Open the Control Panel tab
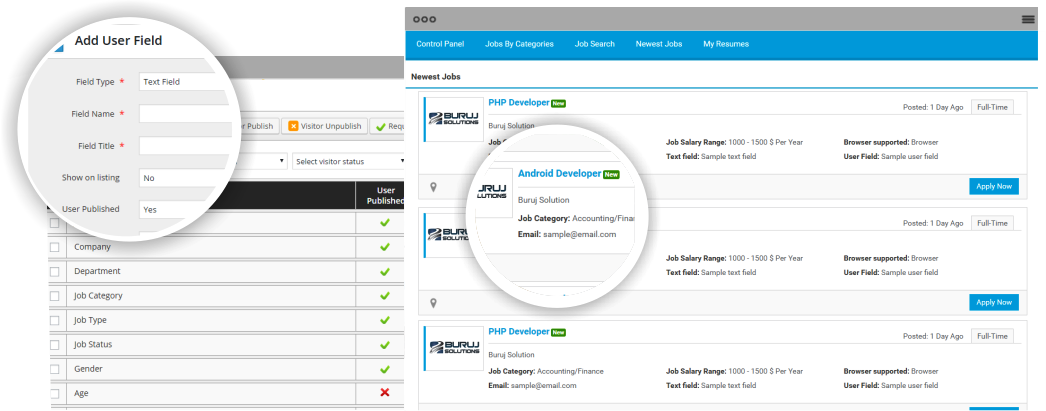Screen dimensions: 1046x411 click(440, 44)
